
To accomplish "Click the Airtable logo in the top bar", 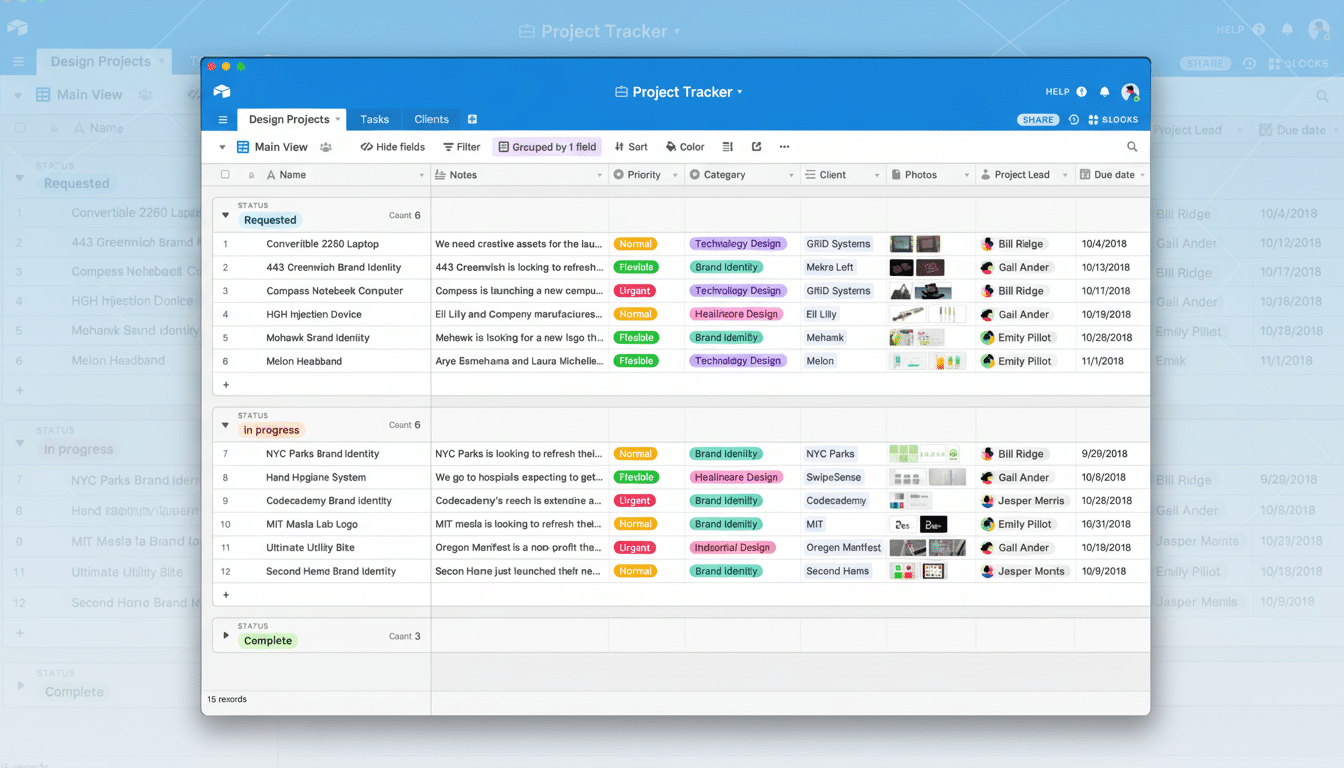I will point(220,91).
